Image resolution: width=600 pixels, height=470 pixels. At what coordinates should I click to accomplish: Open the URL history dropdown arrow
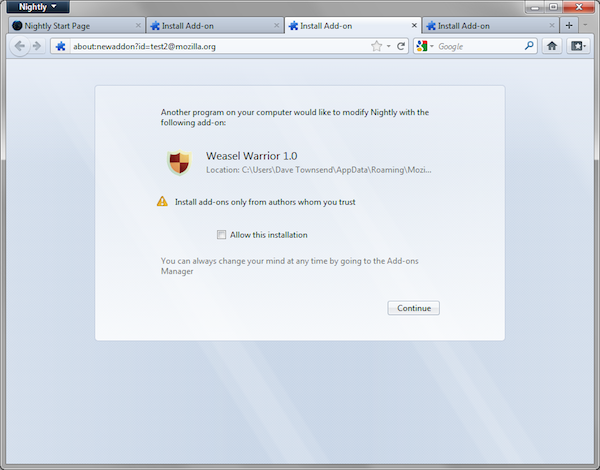(388, 46)
